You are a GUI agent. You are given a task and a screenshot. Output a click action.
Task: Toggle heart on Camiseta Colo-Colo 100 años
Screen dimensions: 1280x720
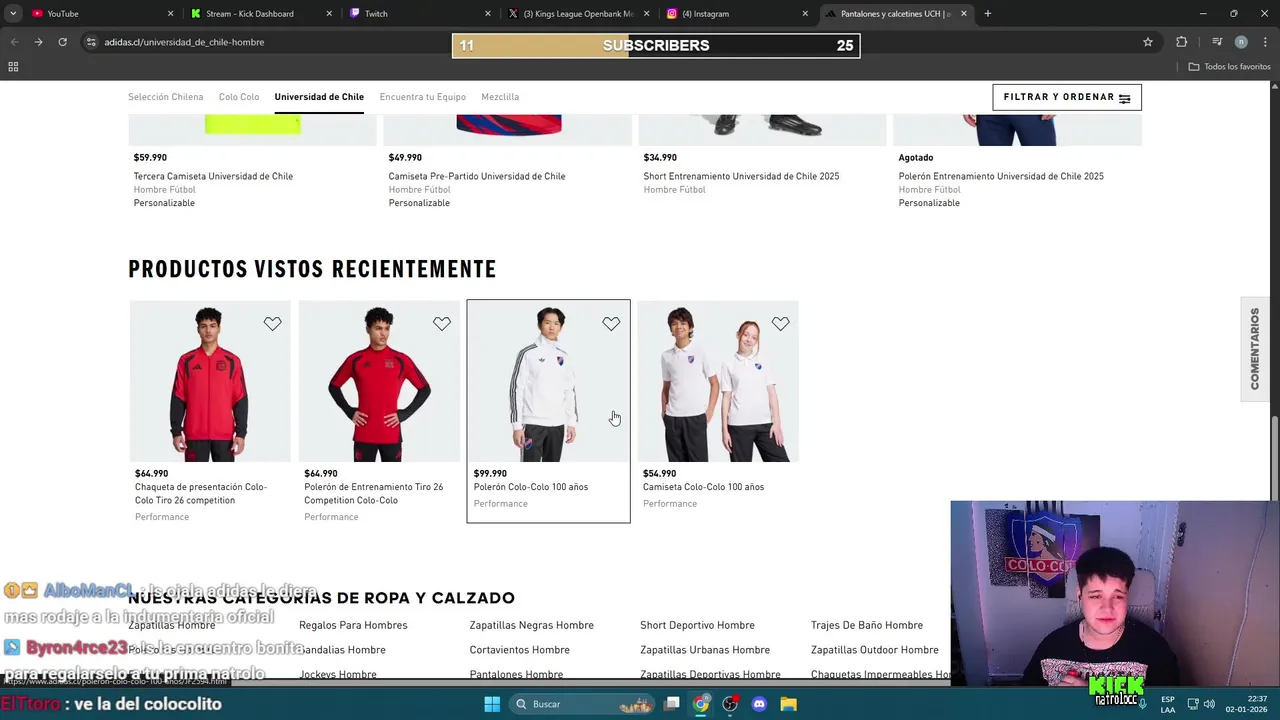pos(780,324)
